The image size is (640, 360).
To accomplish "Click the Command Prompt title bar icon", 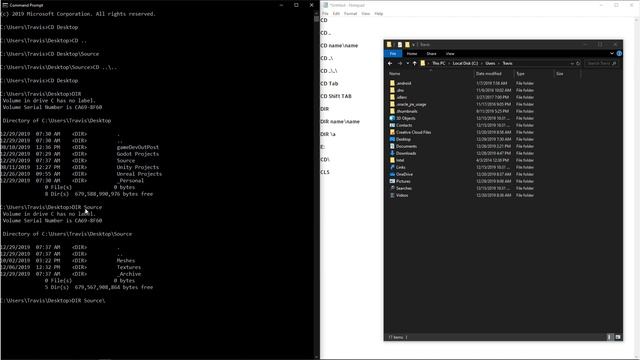I will (5, 5).
